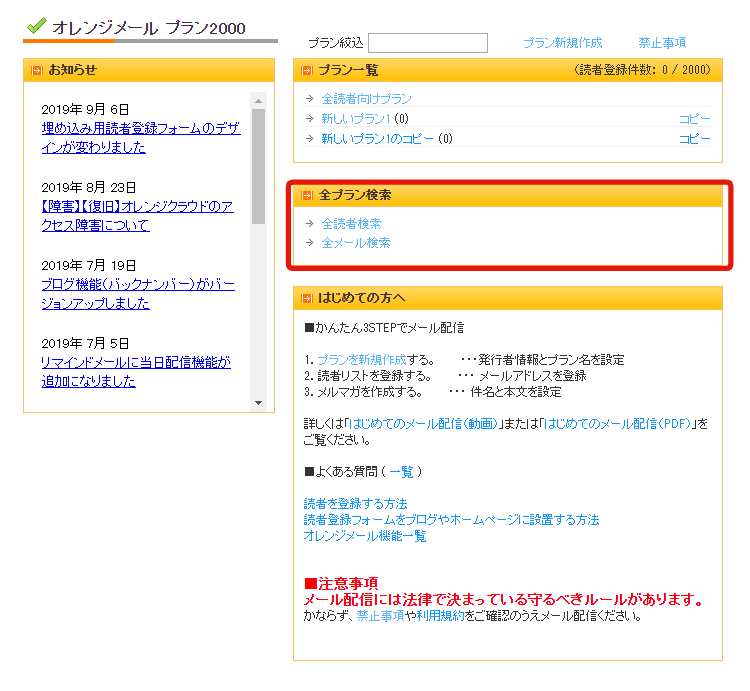Click the green checkmark icon beside オレンジメール

(x=36, y=25)
